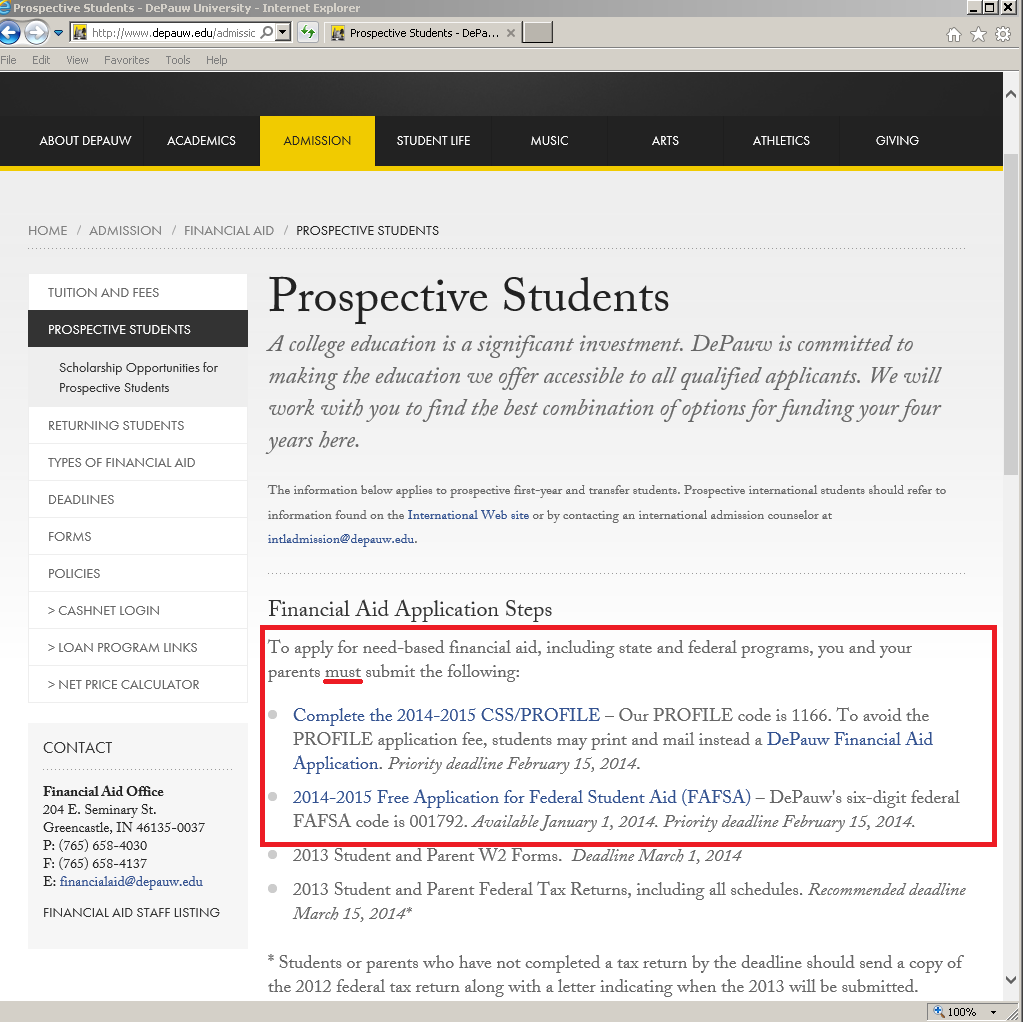This screenshot has height=1022, width=1023.
Task: Click the zoom magnifier icon in status bar
Action: (x=939, y=1011)
